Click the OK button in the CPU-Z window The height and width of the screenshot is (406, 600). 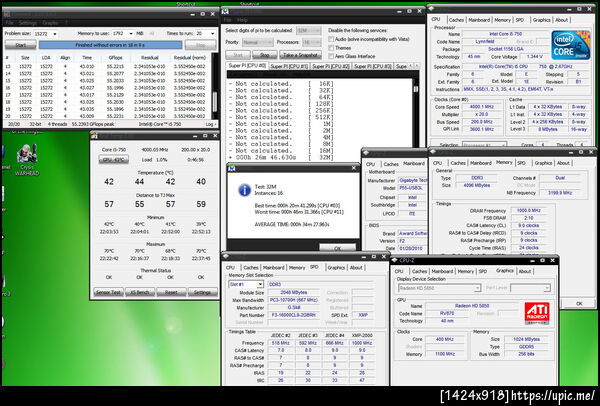579,303
